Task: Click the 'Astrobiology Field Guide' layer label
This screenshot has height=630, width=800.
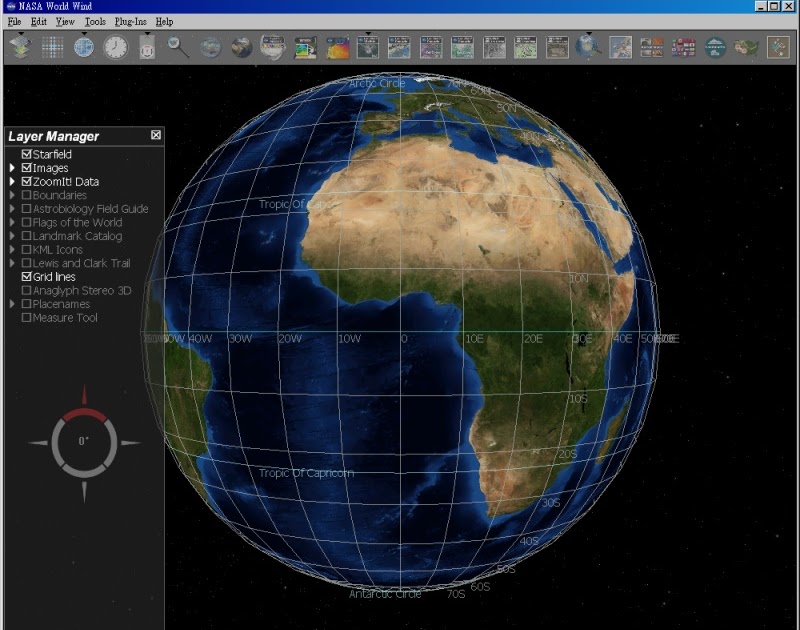Action: 90,209
